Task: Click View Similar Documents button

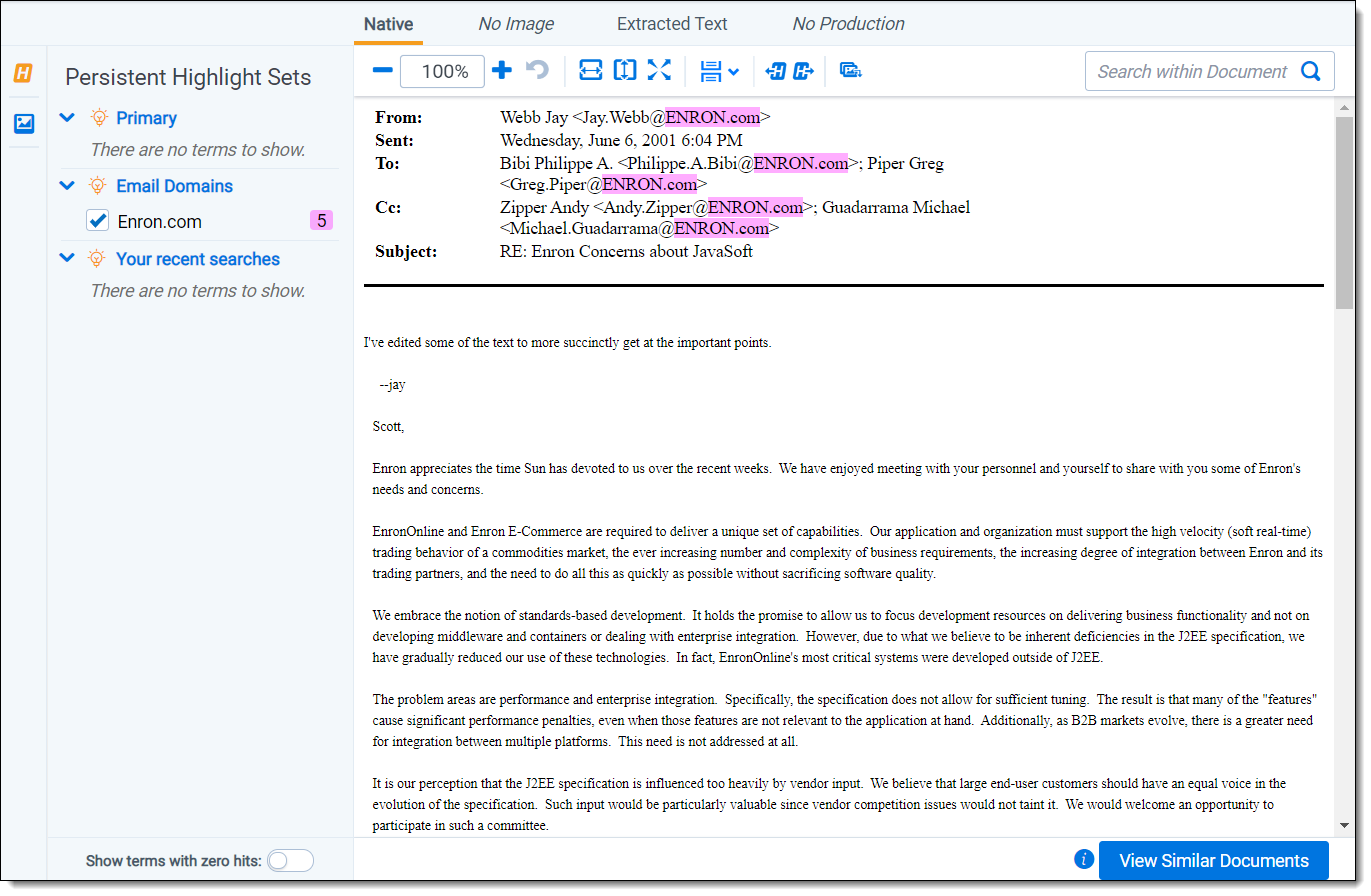Action: (1213, 860)
